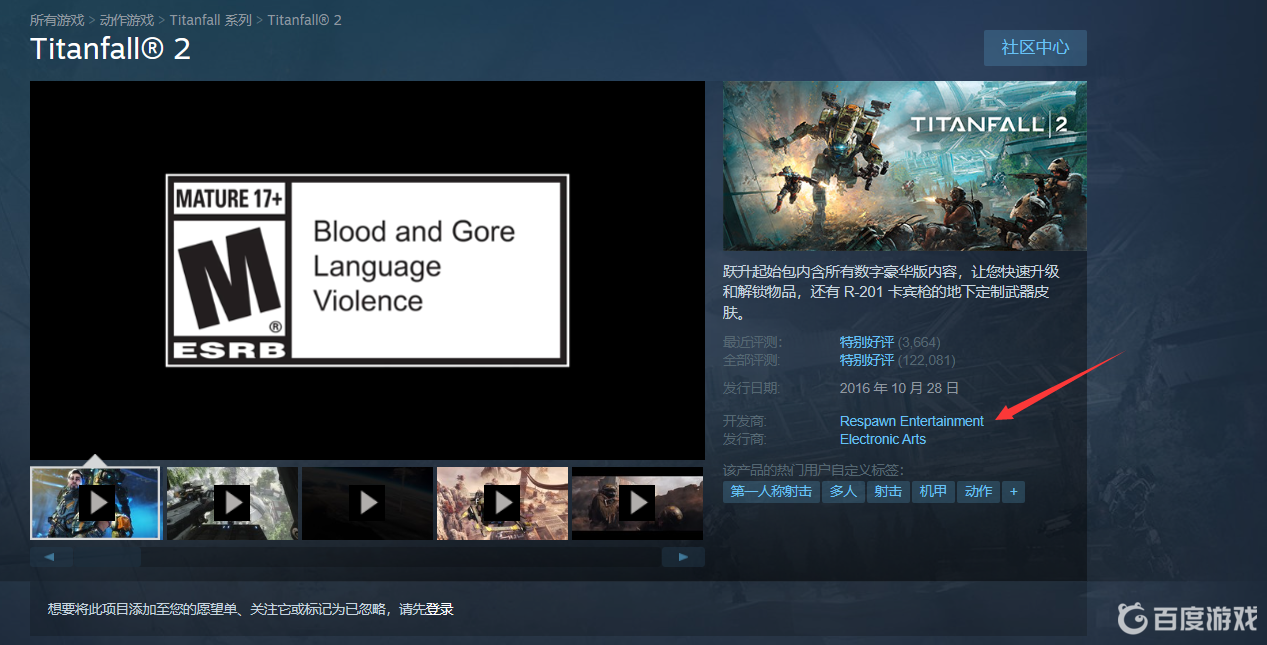Open Titanfall 系列 breadcrumb link
Screen dimensions: 1267x645
pos(210,20)
